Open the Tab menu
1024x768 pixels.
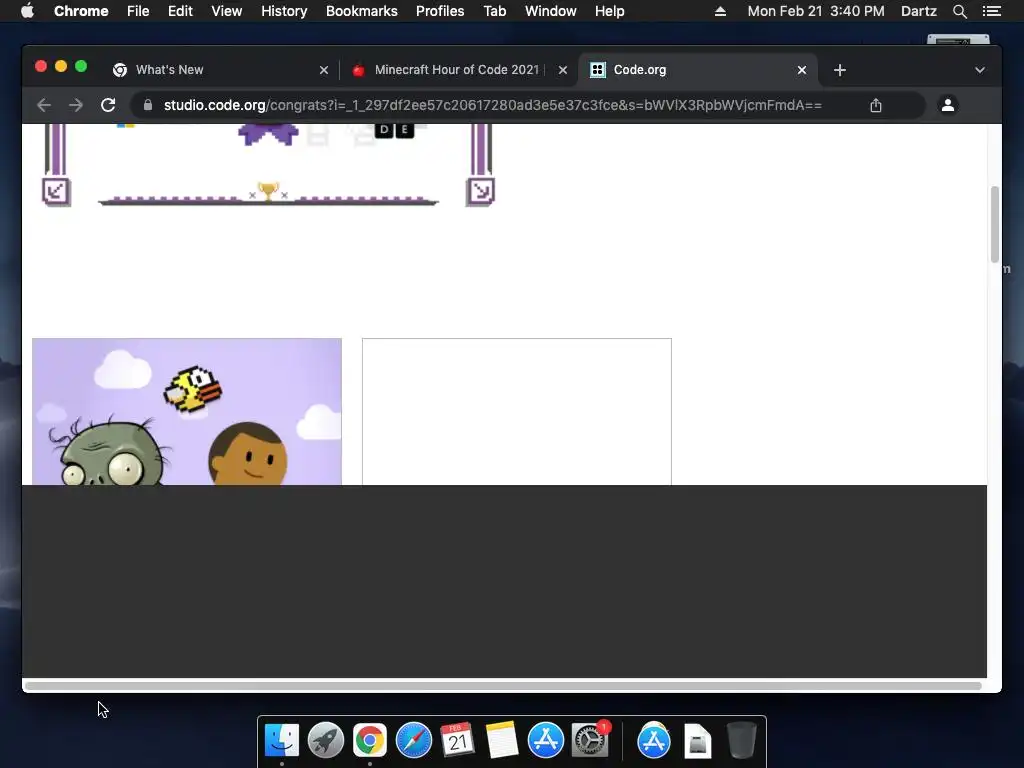[x=495, y=11]
